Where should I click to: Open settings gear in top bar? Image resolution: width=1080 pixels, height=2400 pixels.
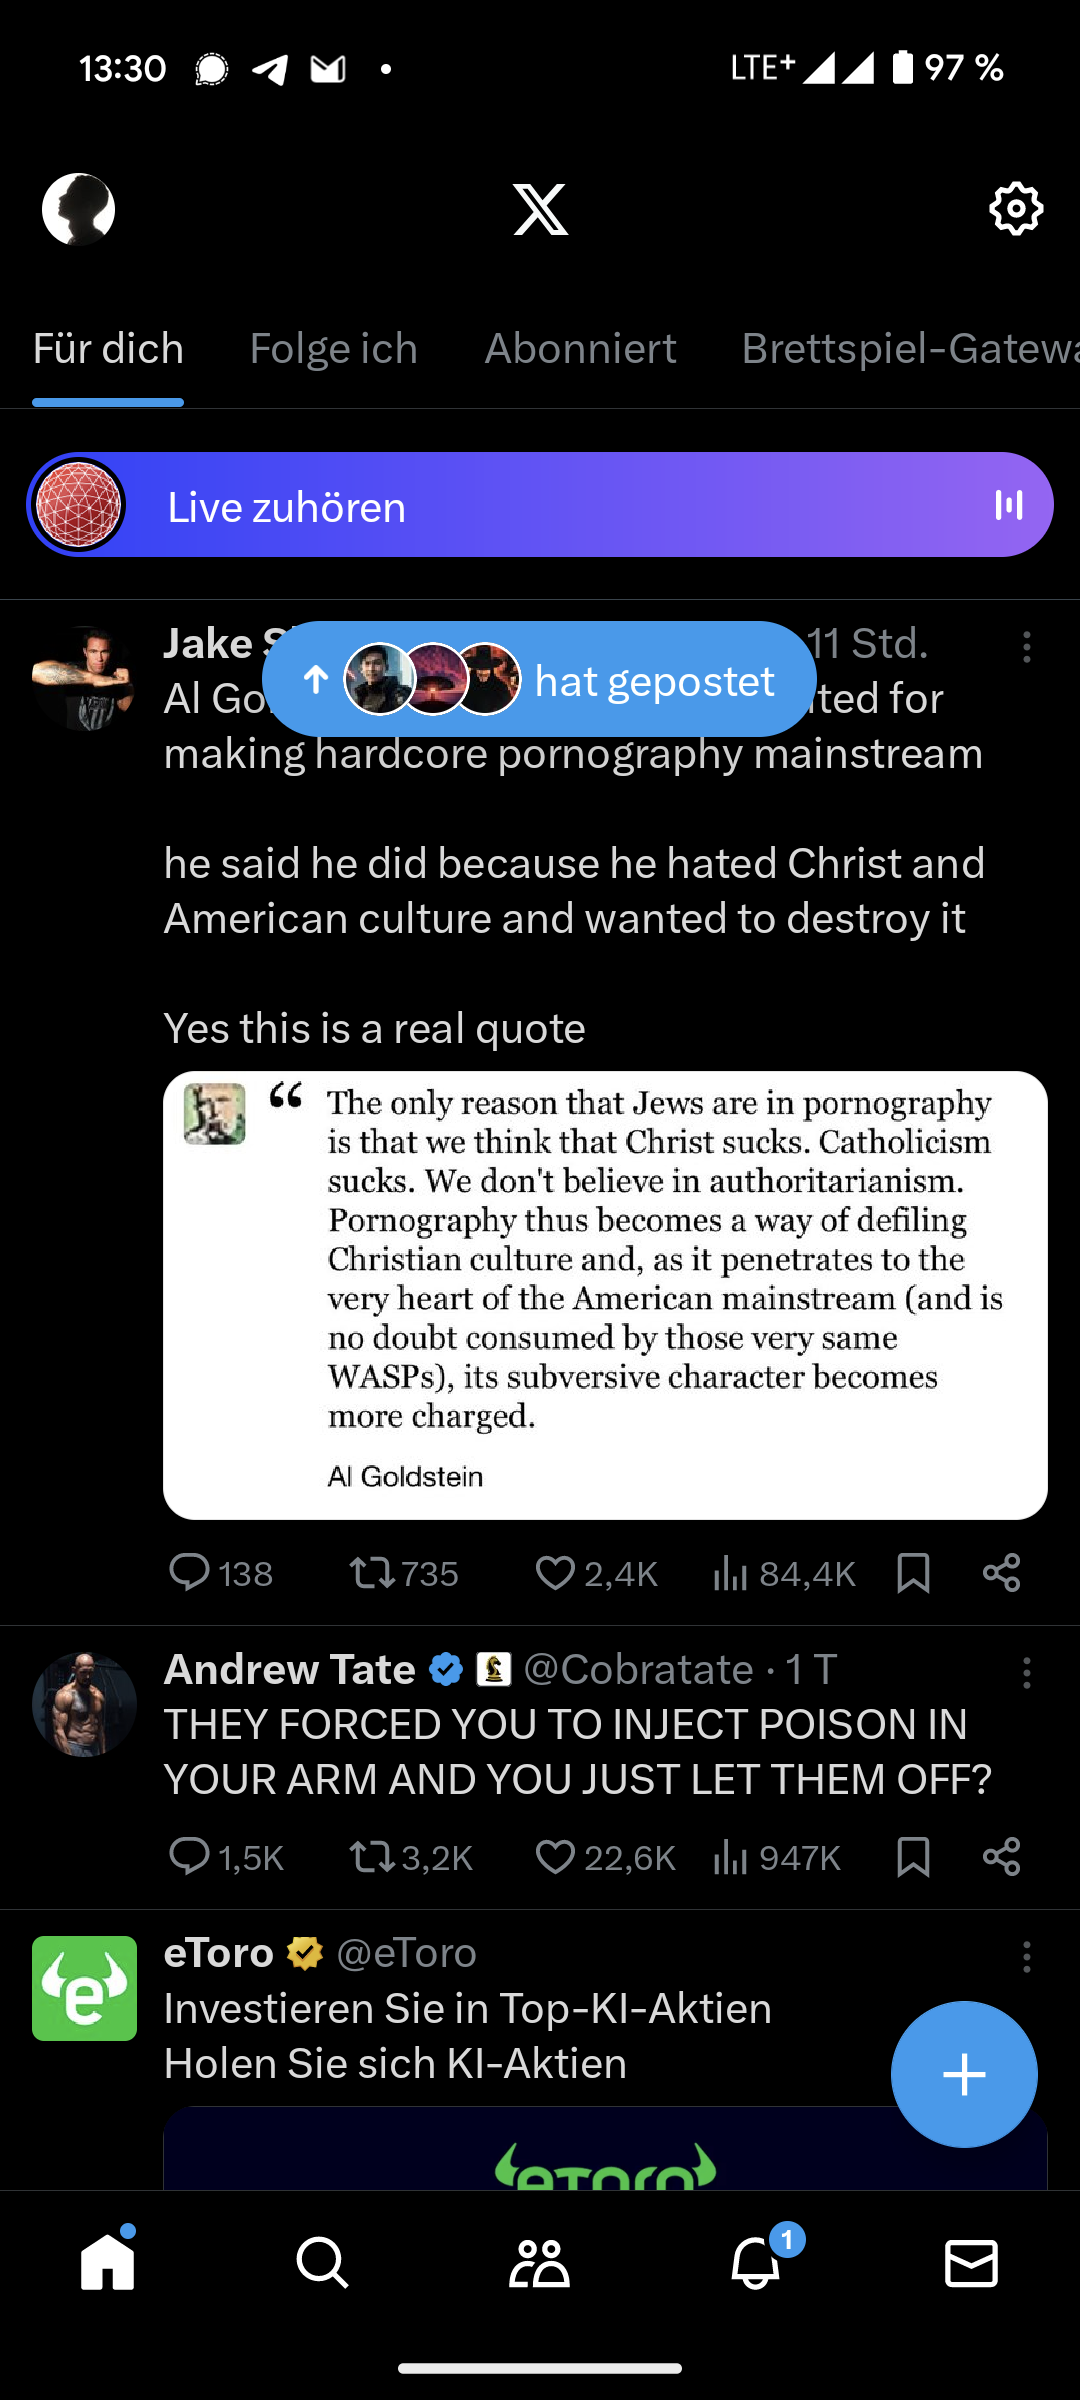[x=1016, y=209]
